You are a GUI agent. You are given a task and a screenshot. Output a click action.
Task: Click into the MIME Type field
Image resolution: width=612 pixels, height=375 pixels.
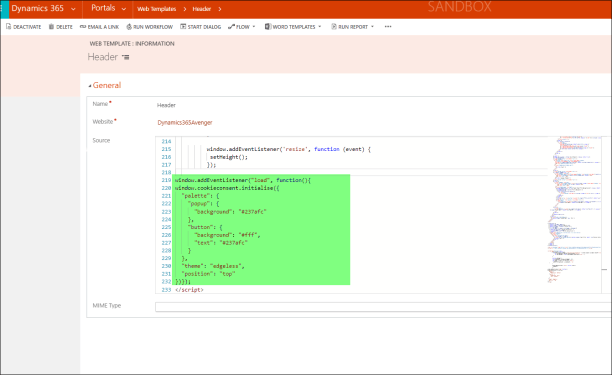(x=383, y=307)
